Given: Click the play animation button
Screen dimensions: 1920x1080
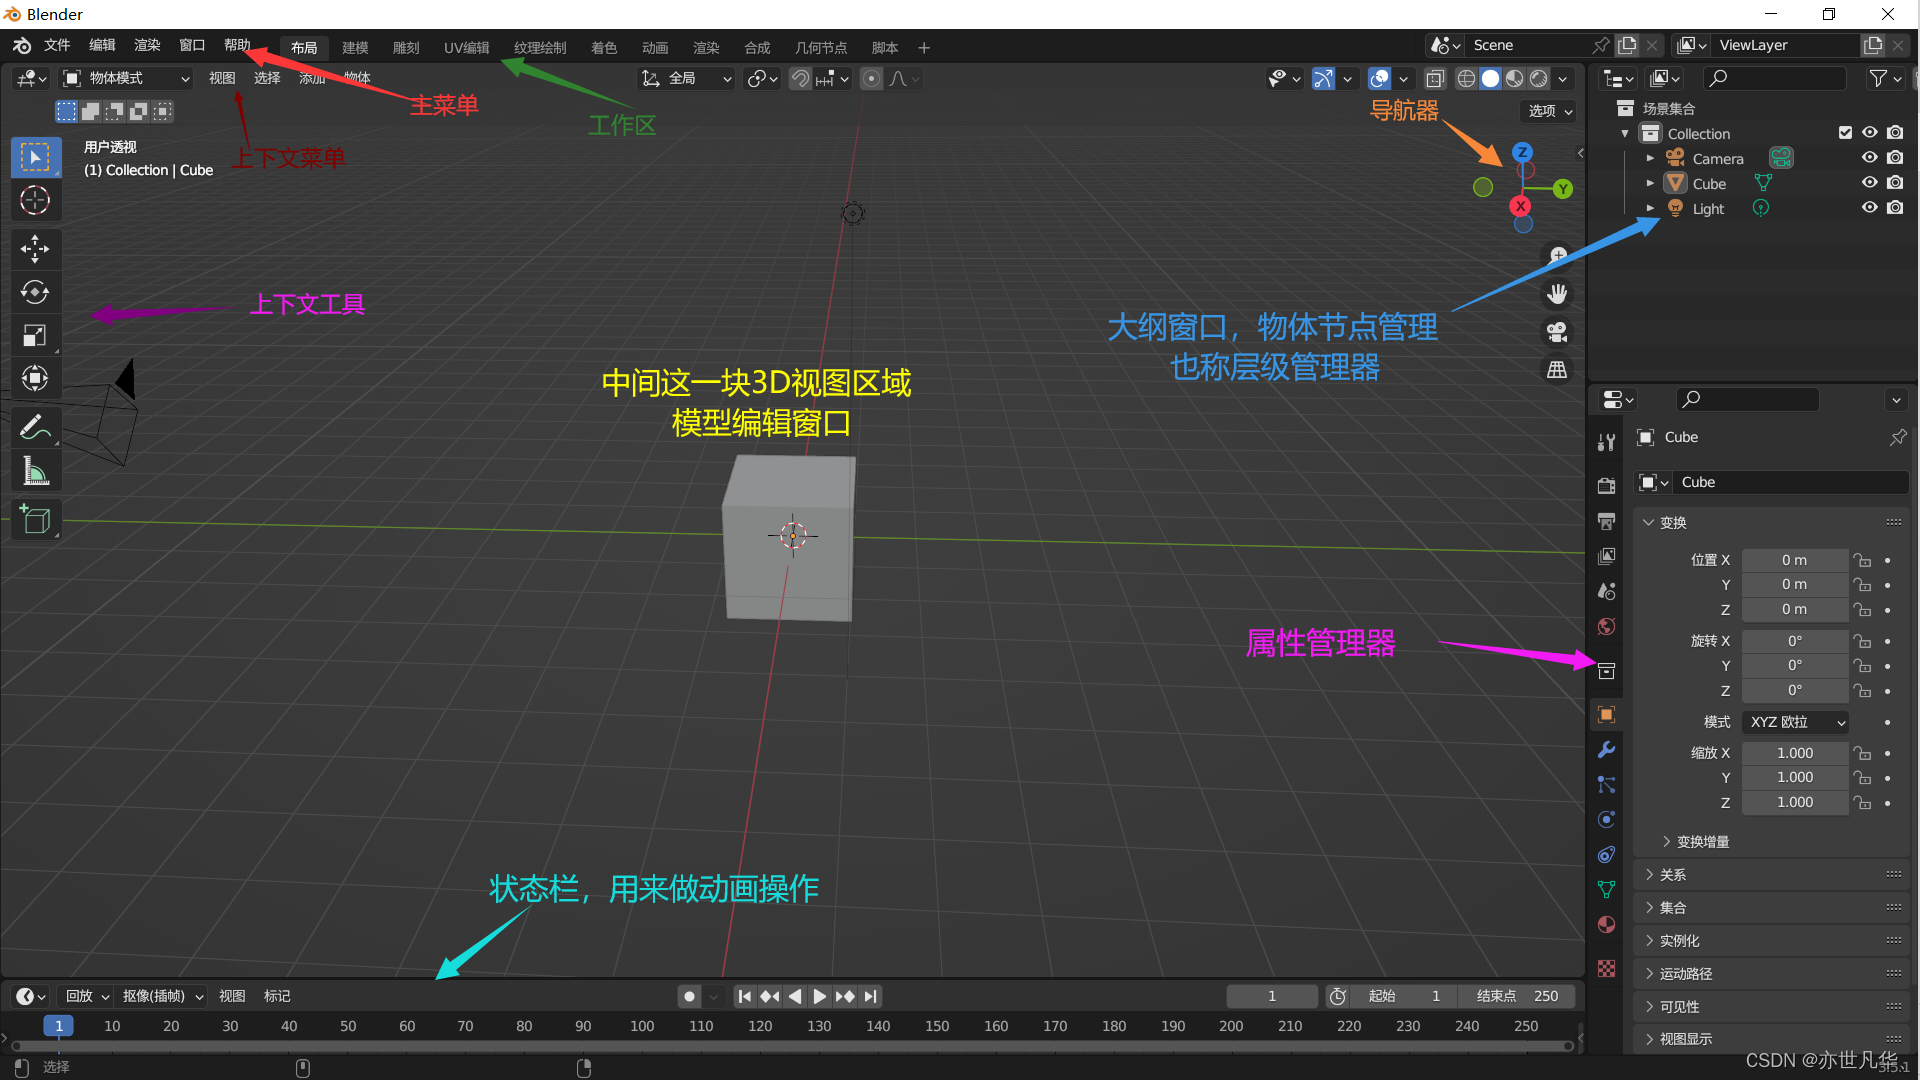Looking at the screenshot, I should (819, 996).
